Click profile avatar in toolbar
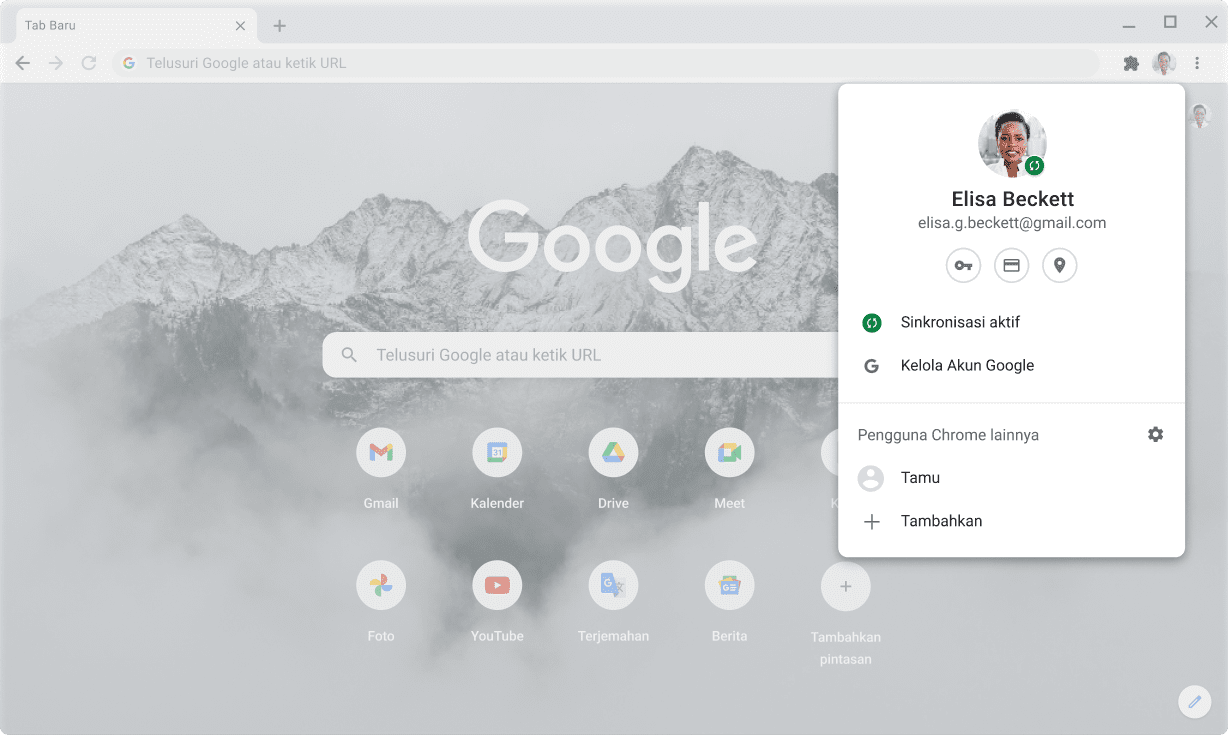Screen dimensions: 1228x737 pyautogui.click(x=1164, y=63)
